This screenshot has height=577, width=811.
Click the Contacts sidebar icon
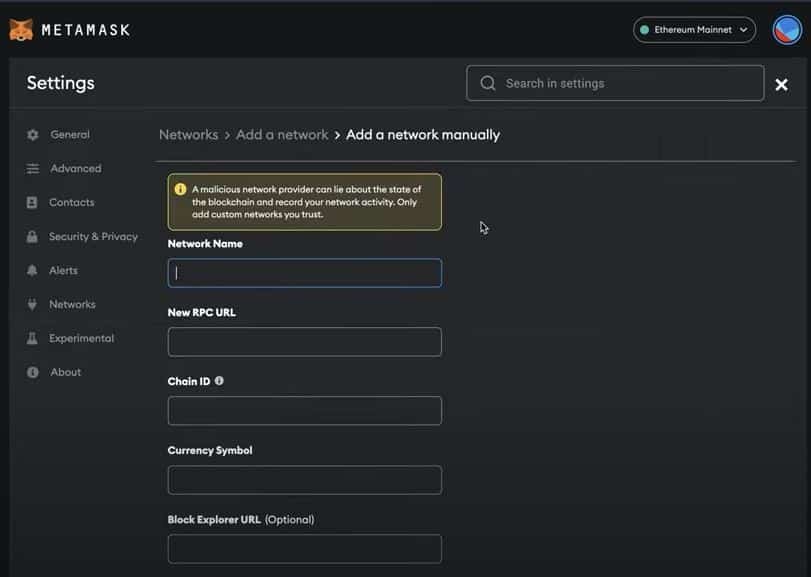[x=33, y=203]
